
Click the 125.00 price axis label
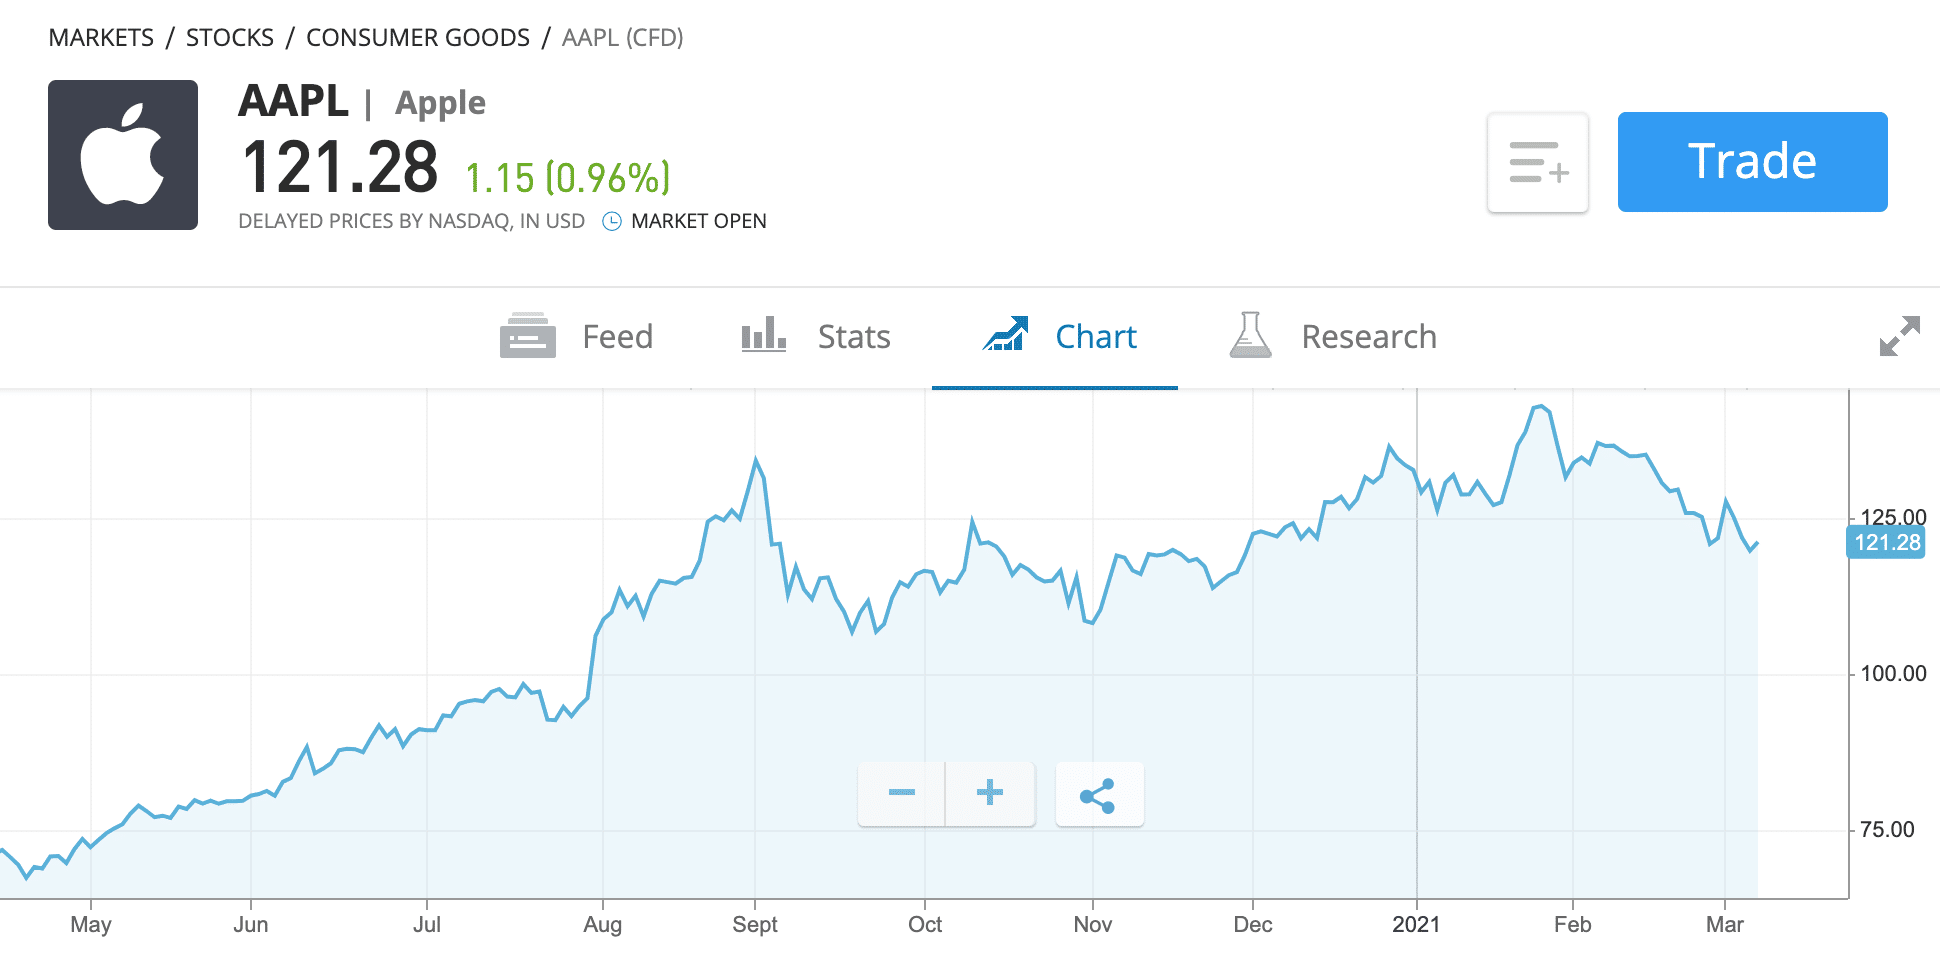tap(1893, 517)
